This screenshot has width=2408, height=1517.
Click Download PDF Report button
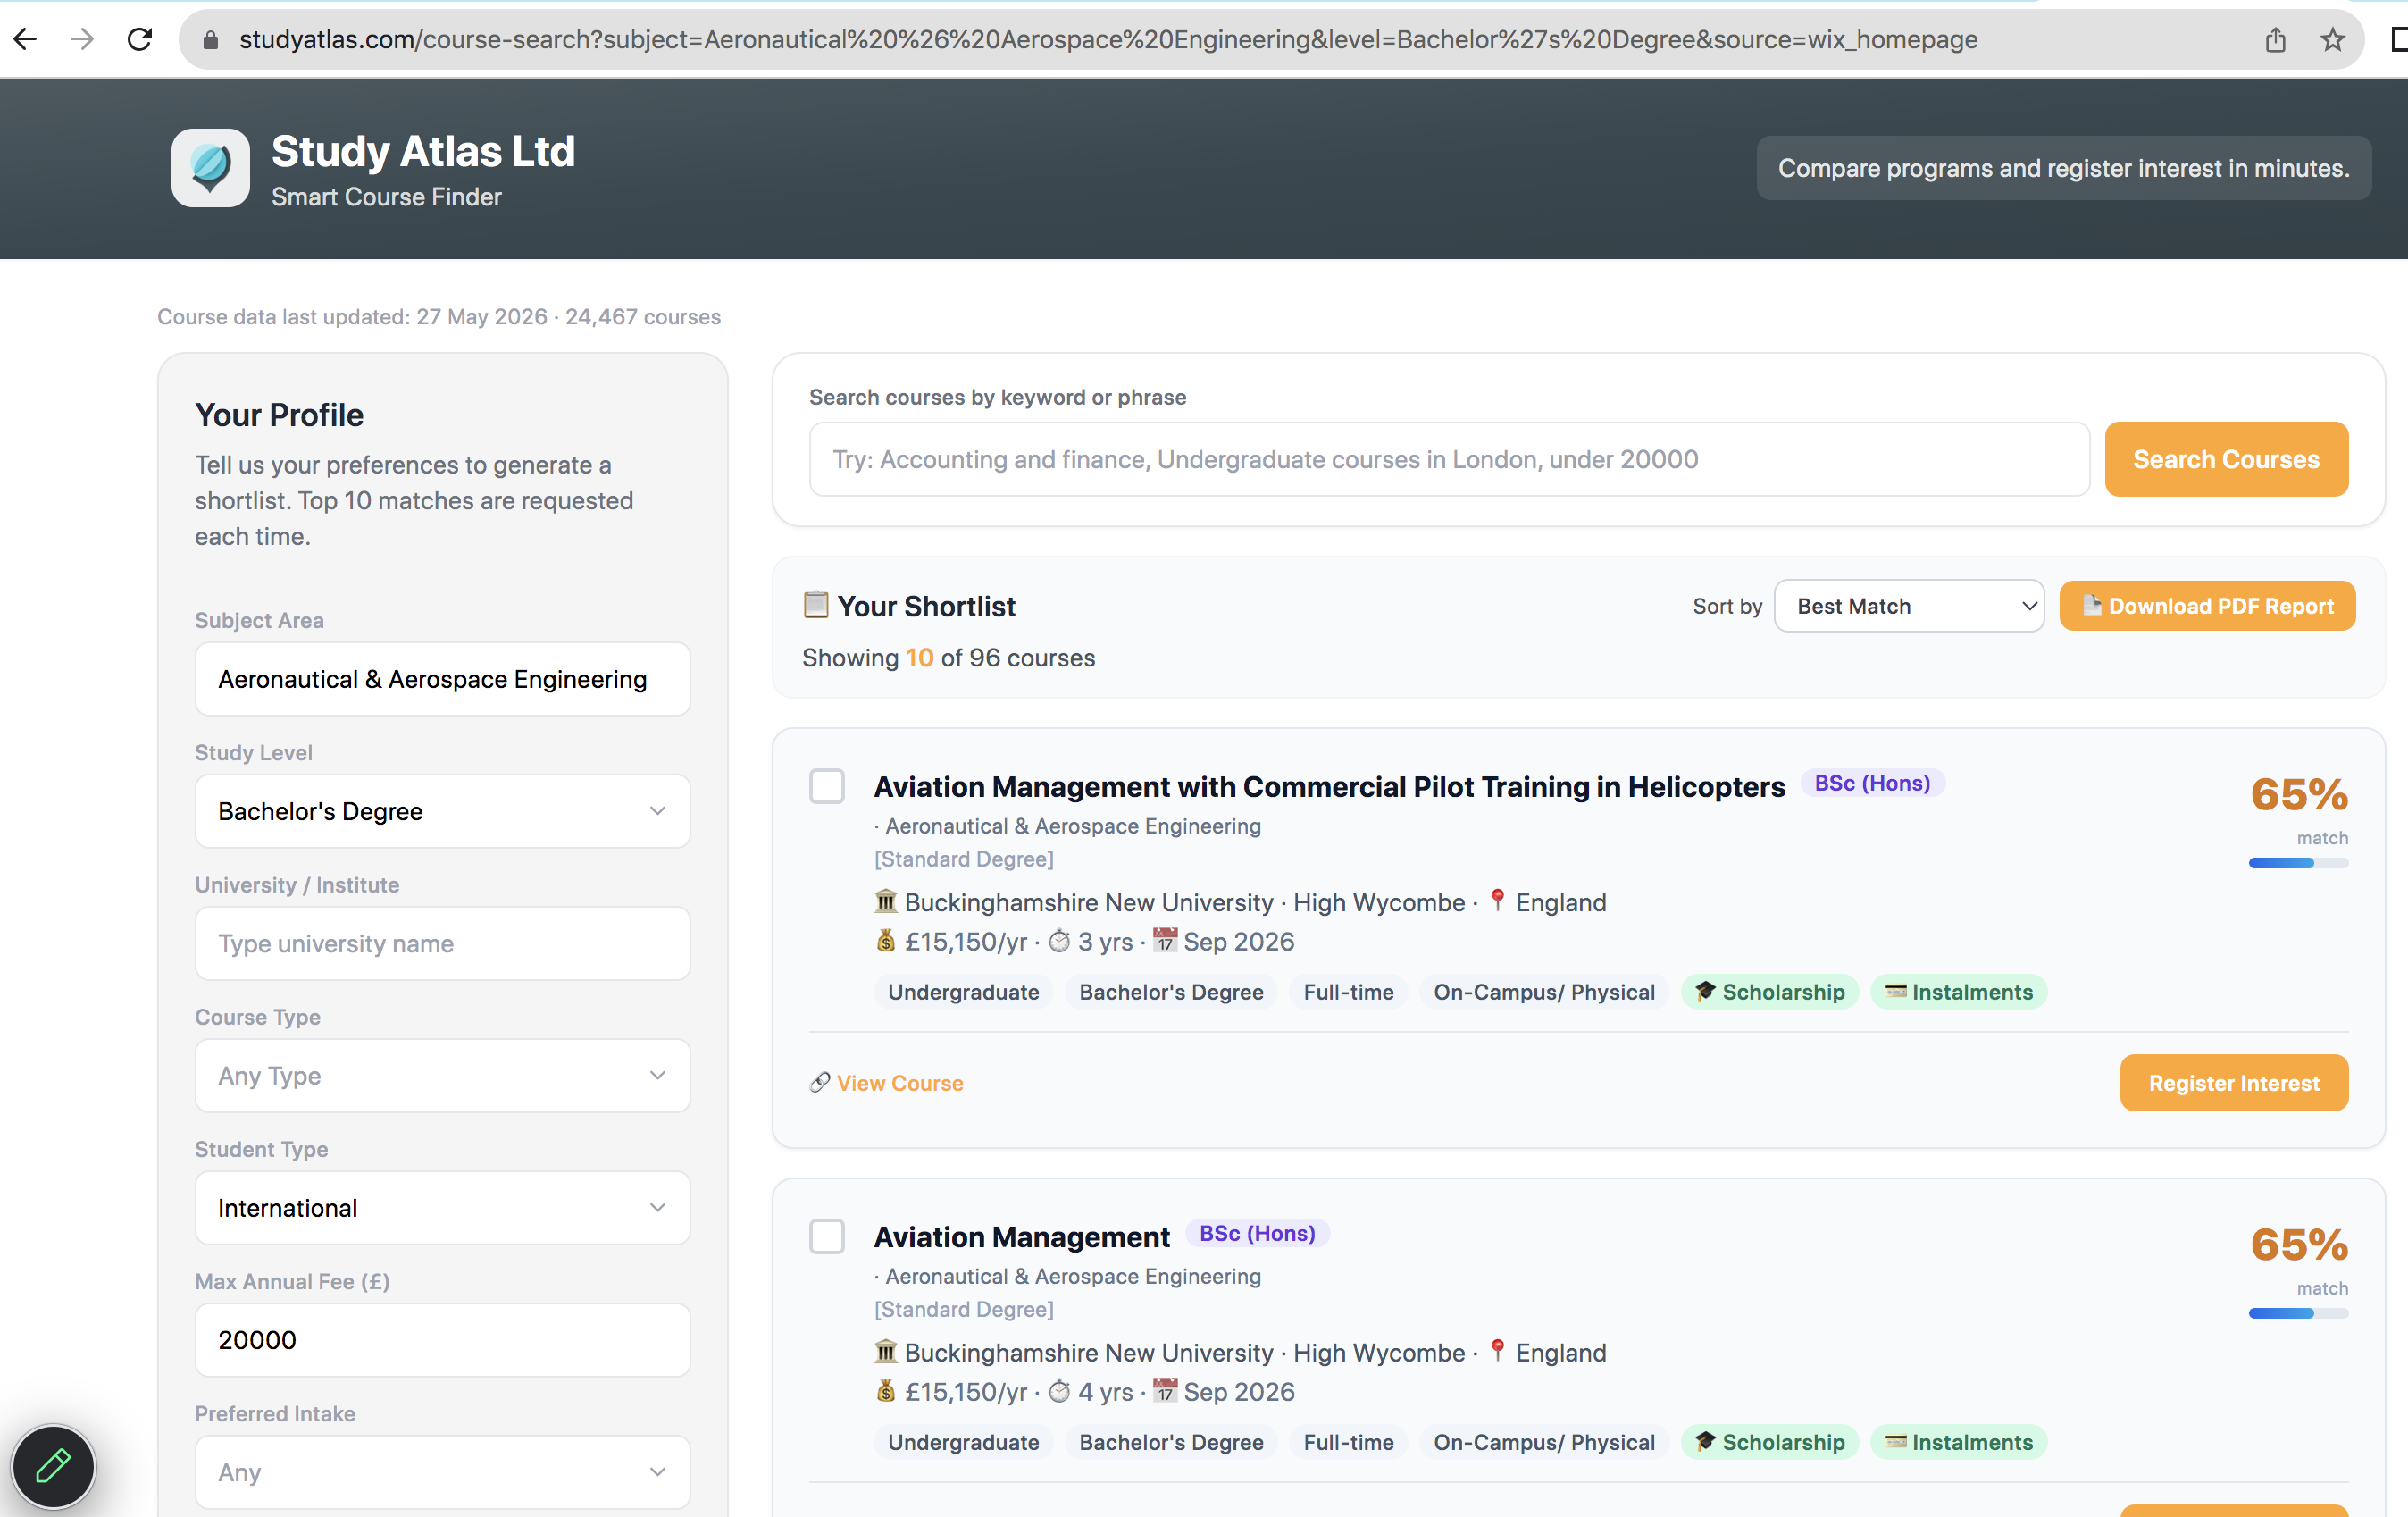[2207, 606]
